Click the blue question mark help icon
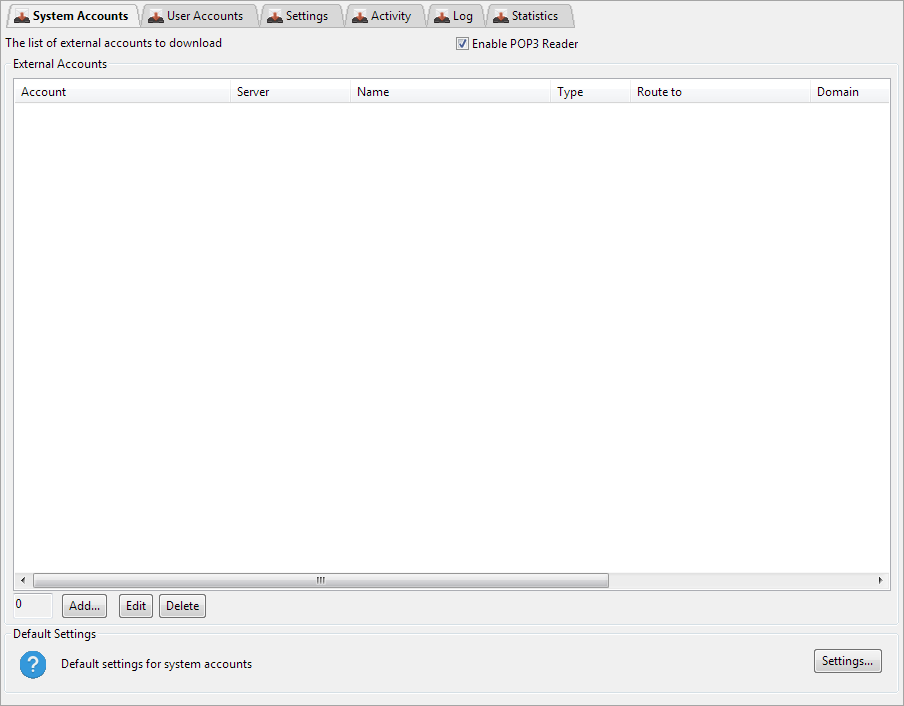Screen dimensions: 904x706 pos(33,664)
